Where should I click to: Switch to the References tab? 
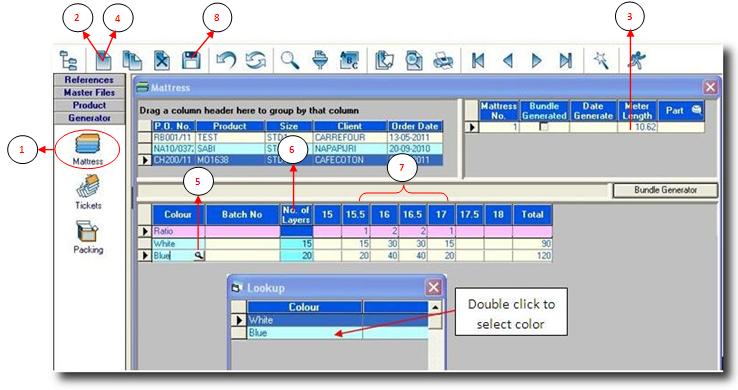[x=89, y=80]
